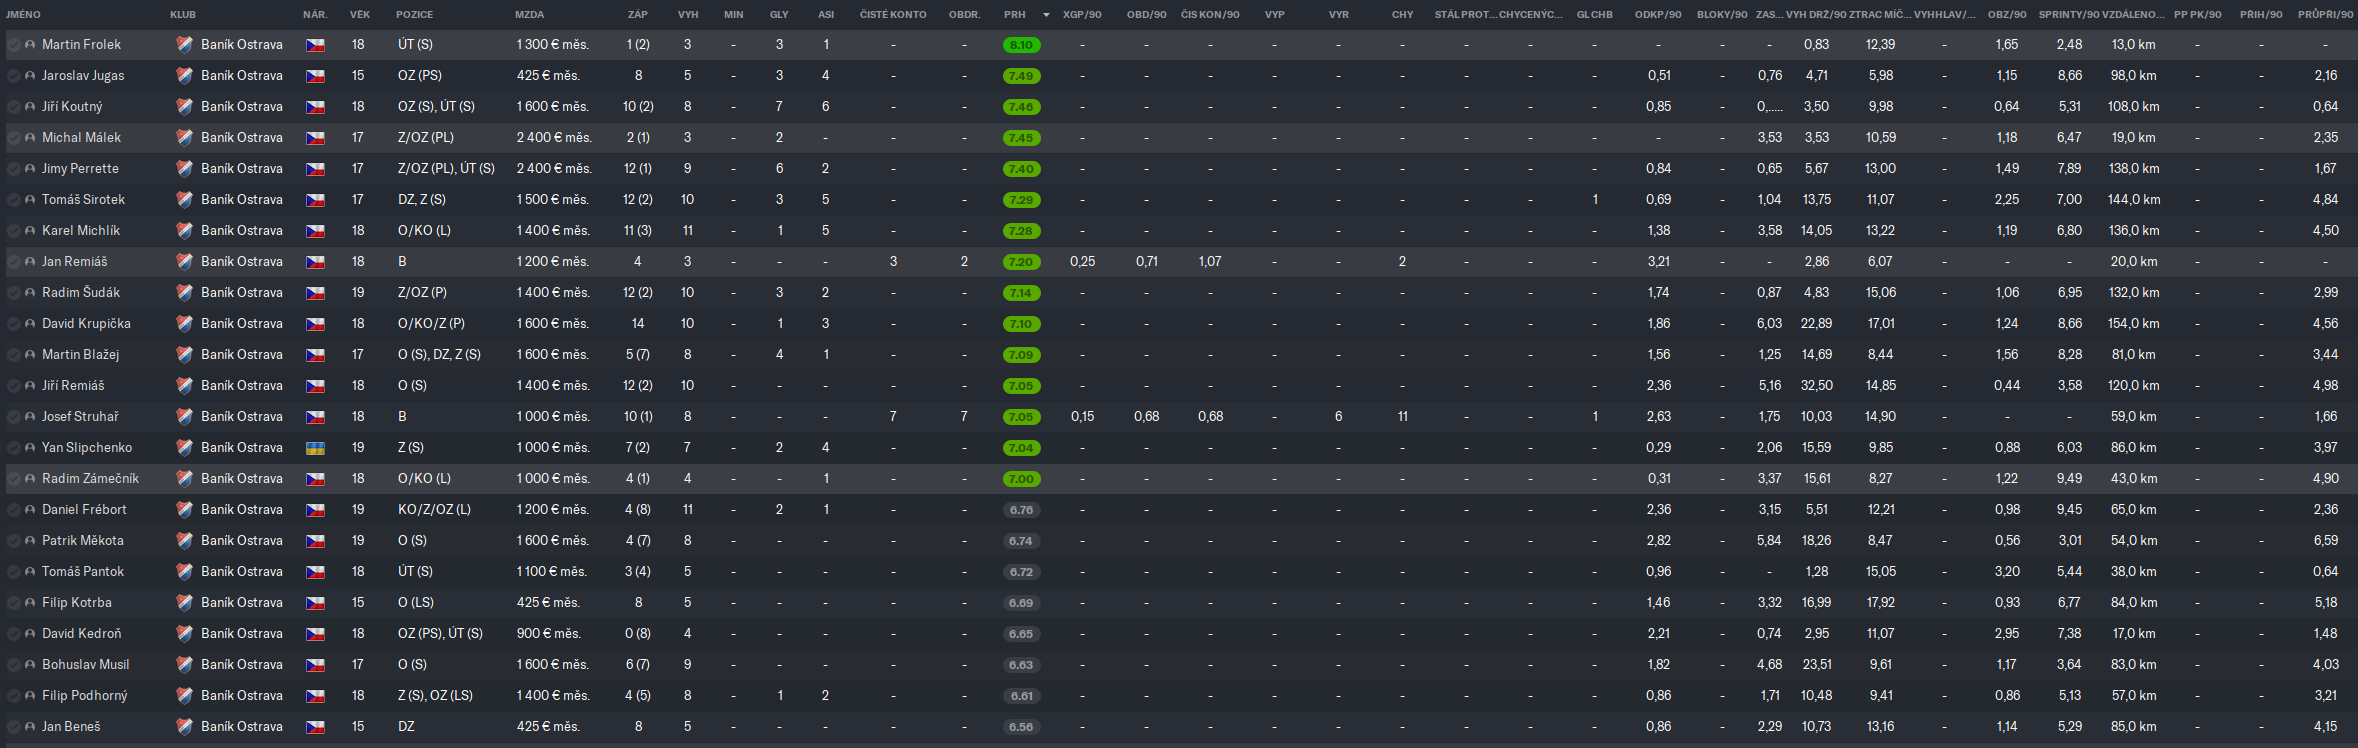The width and height of the screenshot is (2358, 748).
Task: Open Jimy Perrette player profile link
Action: [80, 169]
